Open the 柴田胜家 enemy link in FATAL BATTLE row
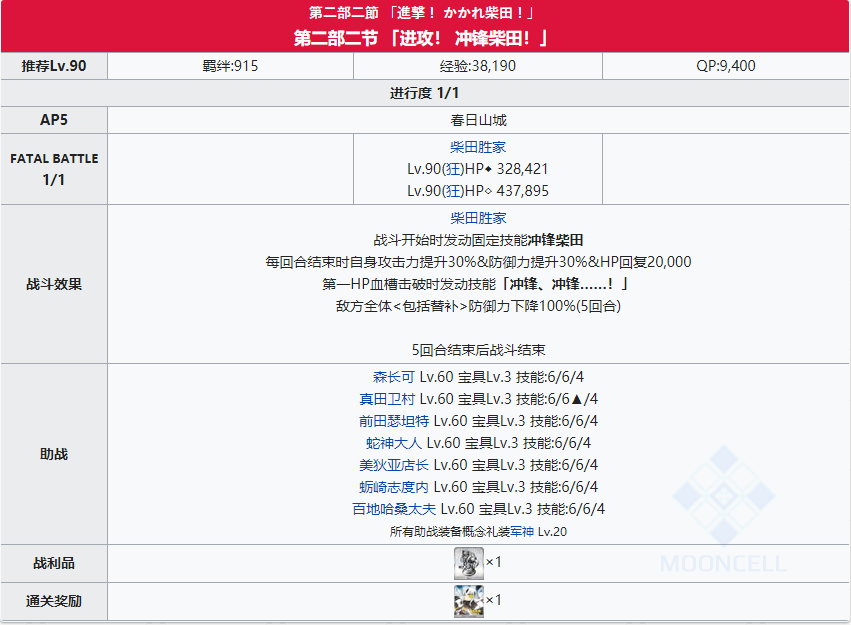 pos(478,147)
